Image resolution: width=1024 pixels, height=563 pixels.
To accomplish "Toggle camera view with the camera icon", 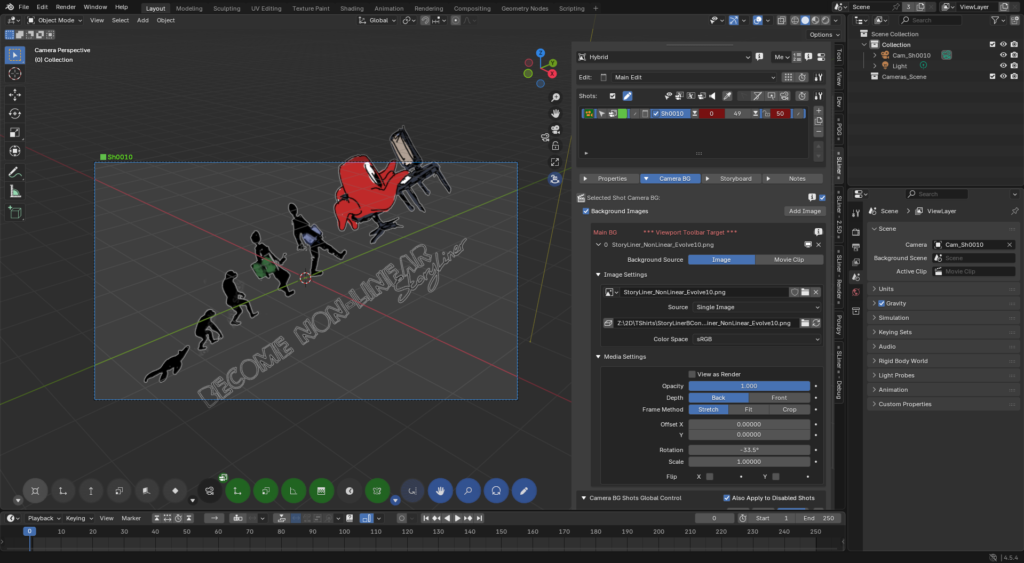I will (555, 129).
